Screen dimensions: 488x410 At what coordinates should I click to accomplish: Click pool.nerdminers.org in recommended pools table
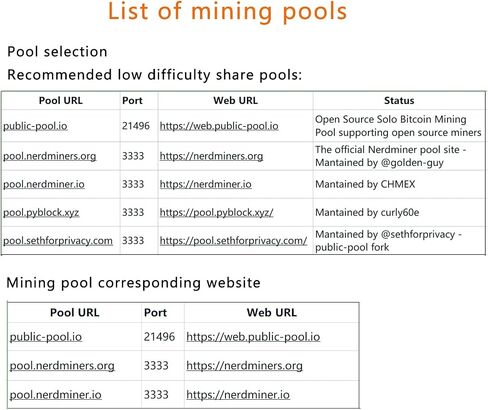[x=50, y=156]
